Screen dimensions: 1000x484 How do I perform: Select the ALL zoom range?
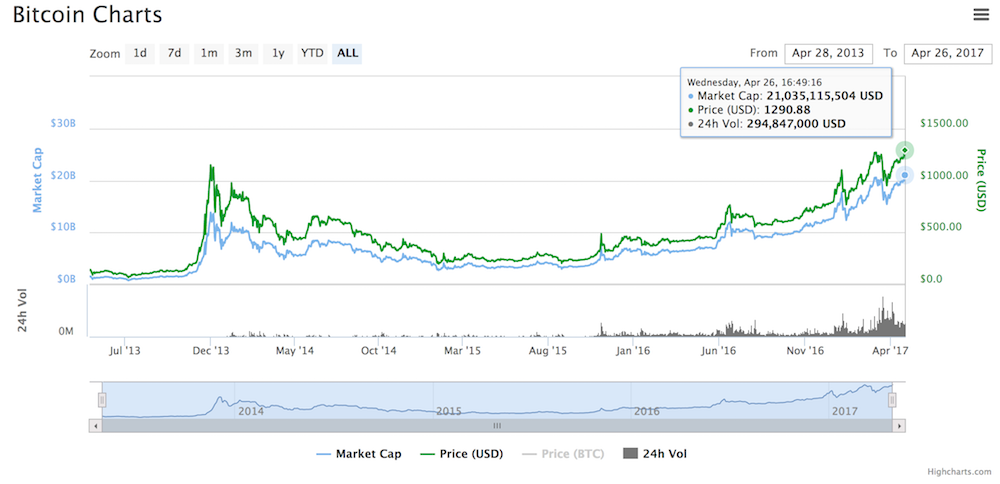click(x=348, y=54)
